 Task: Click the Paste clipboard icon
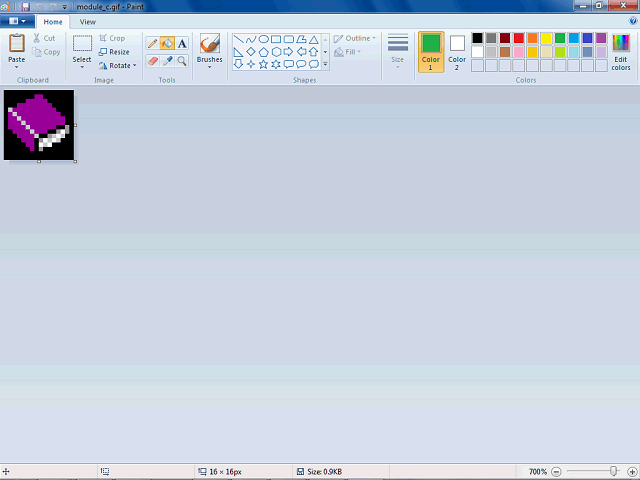[x=17, y=43]
